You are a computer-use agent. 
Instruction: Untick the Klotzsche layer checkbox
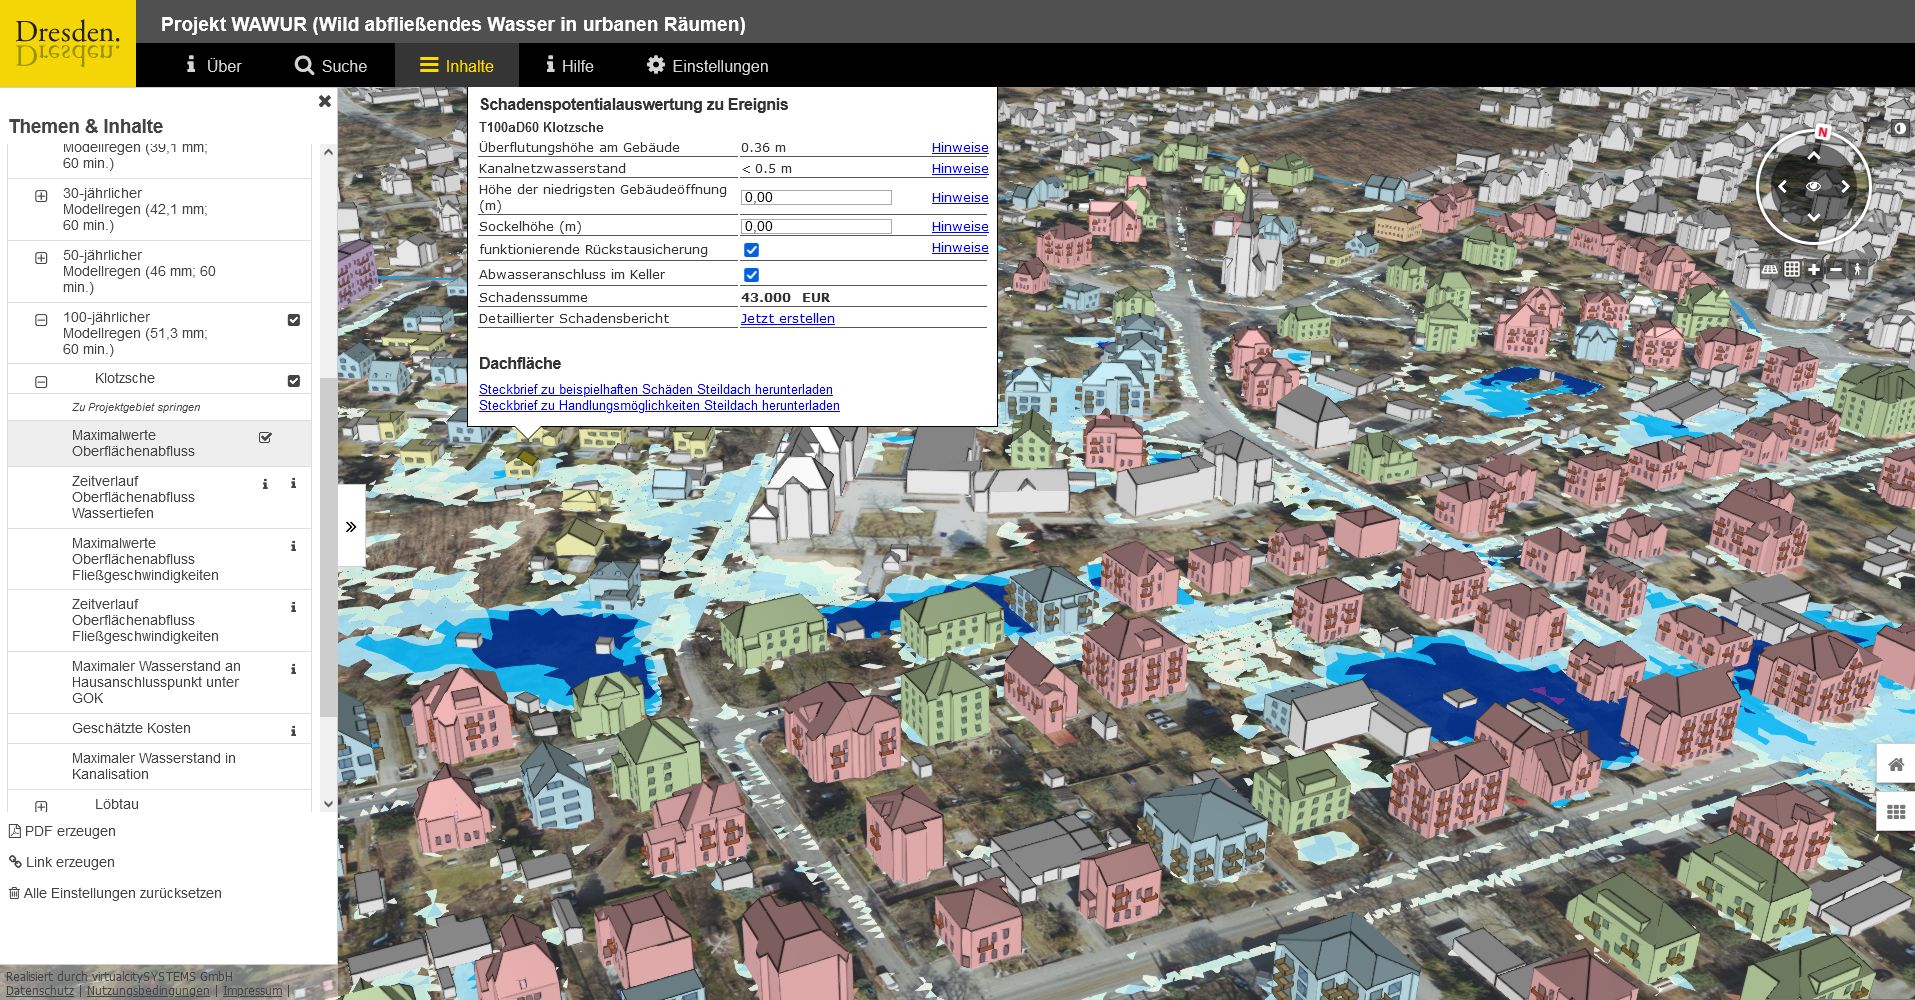click(x=294, y=381)
